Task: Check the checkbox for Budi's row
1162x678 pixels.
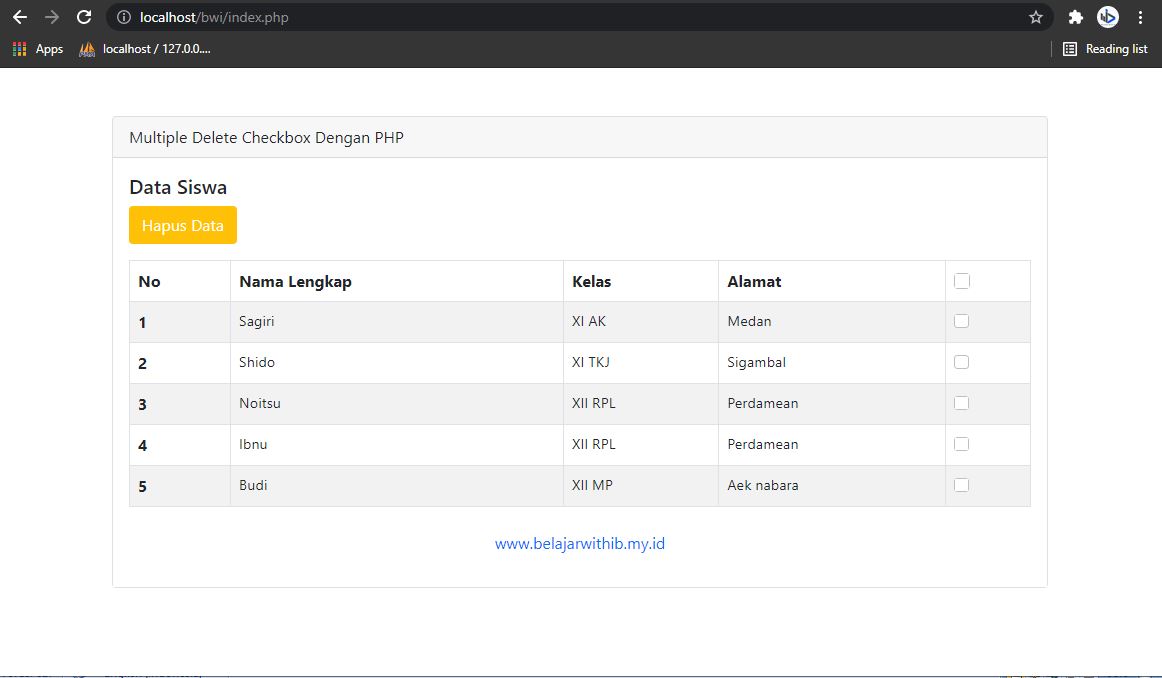Action: coord(961,484)
